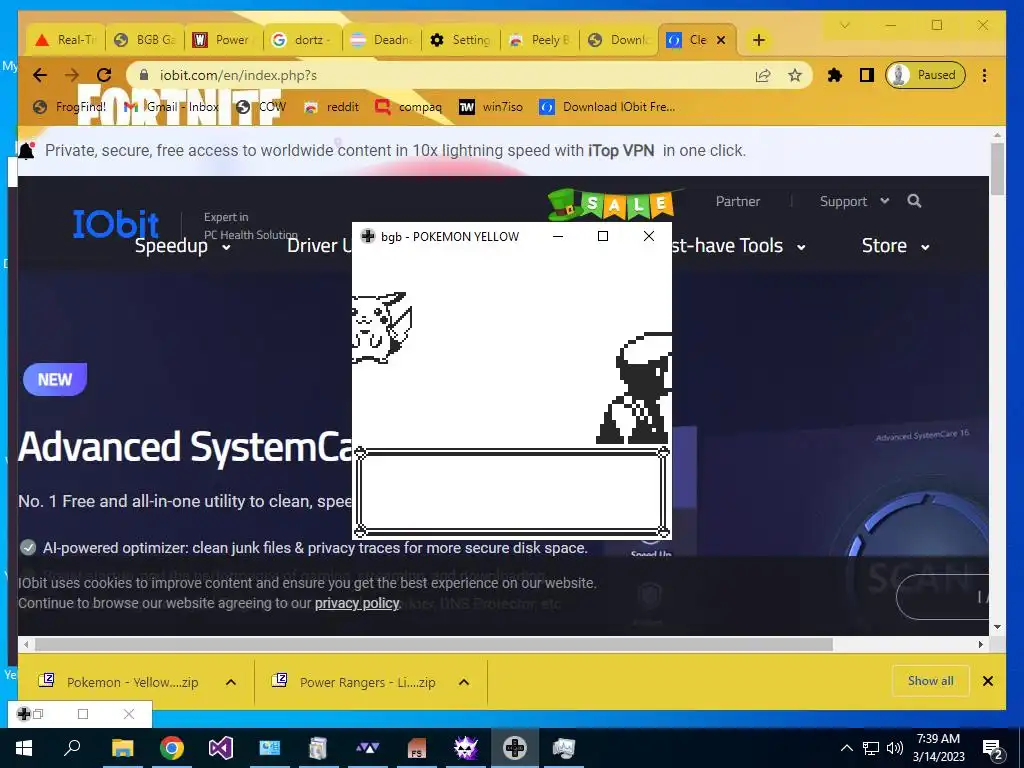This screenshot has width=1024, height=768.
Task: Click the share page icon in address bar
Action: click(763, 75)
